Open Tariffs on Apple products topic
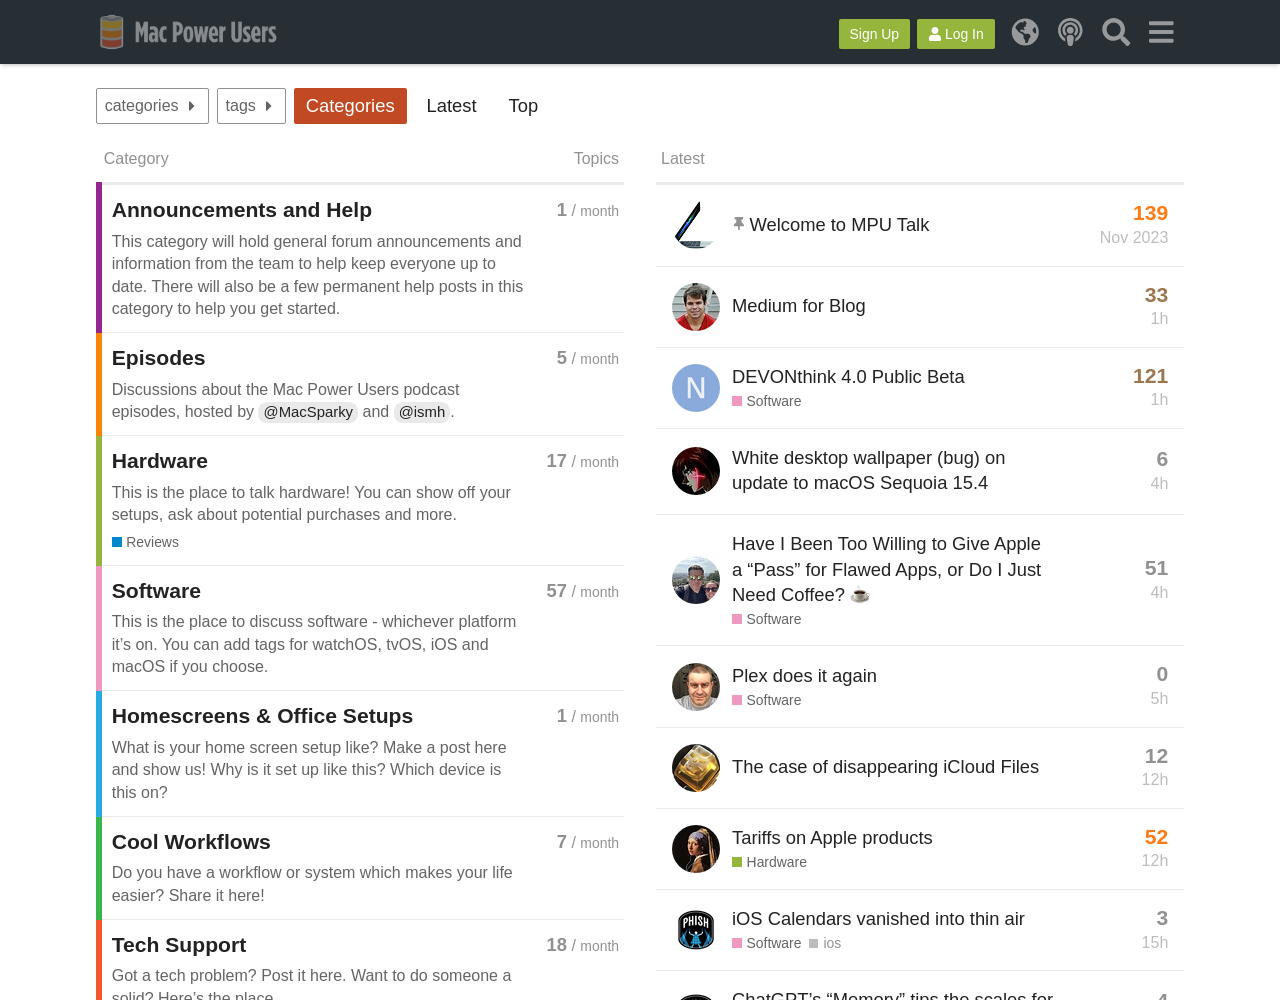The height and width of the screenshot is (1000, 1280). click(x=832, y=838)
